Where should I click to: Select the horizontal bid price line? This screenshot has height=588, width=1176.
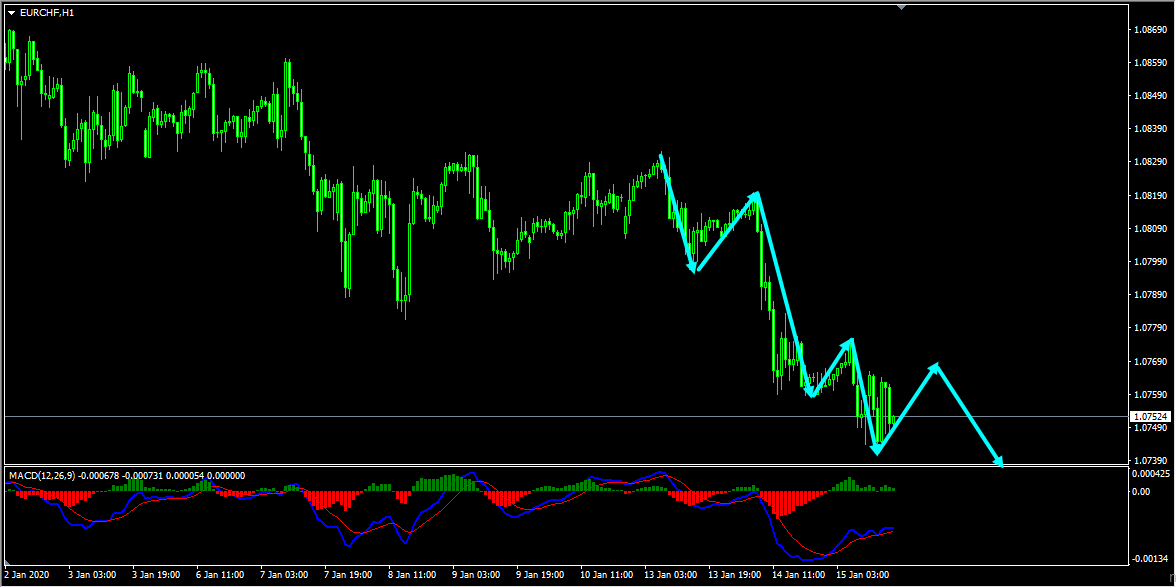(566, 416)
